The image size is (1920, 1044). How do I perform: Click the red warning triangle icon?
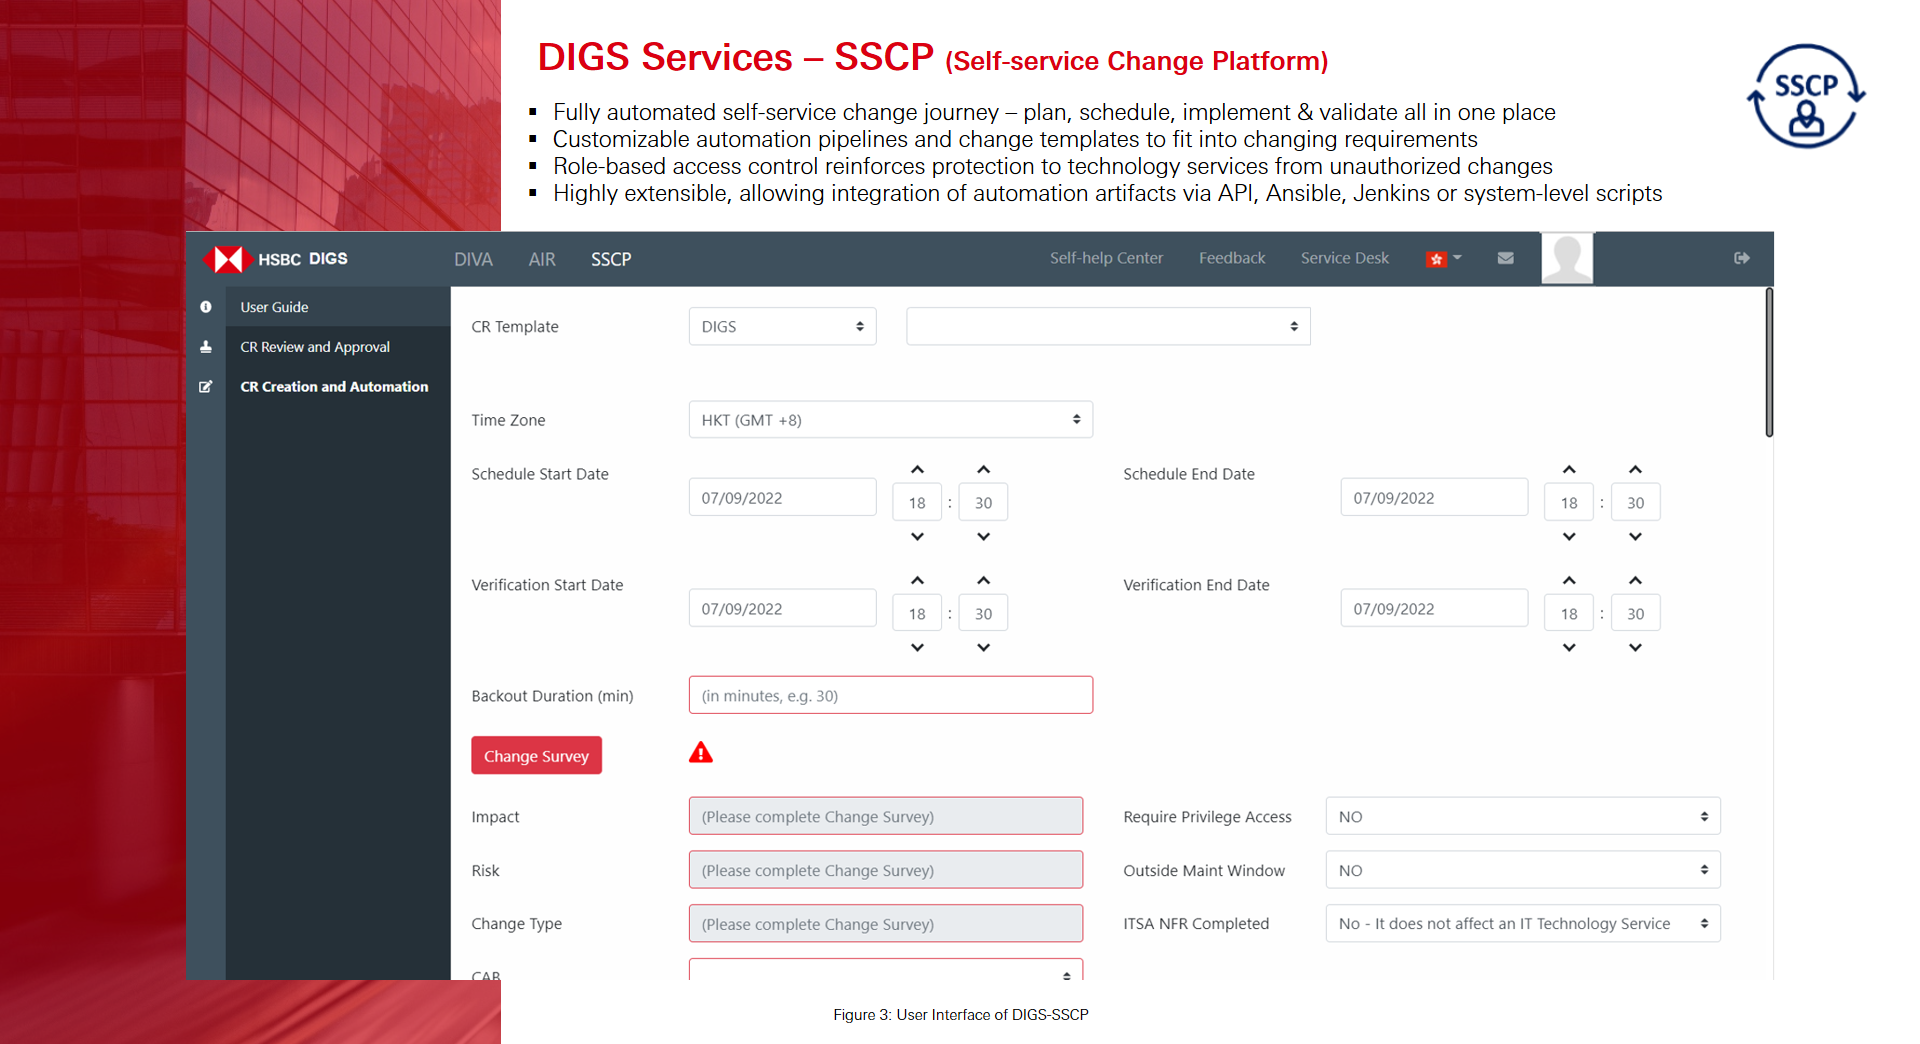(x=701, y=753)
